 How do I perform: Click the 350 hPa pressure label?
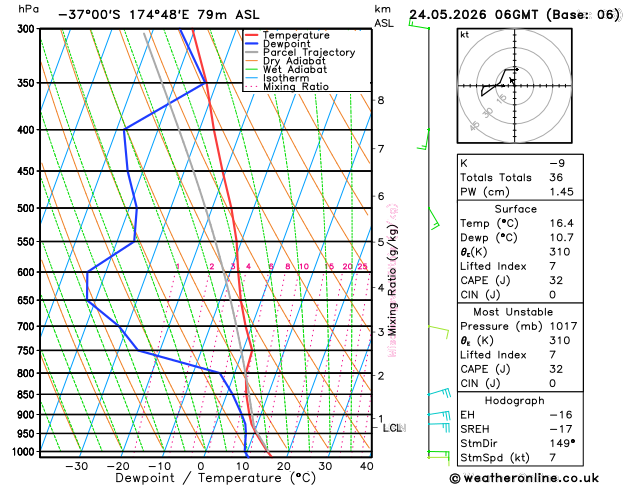pos(28,83)
